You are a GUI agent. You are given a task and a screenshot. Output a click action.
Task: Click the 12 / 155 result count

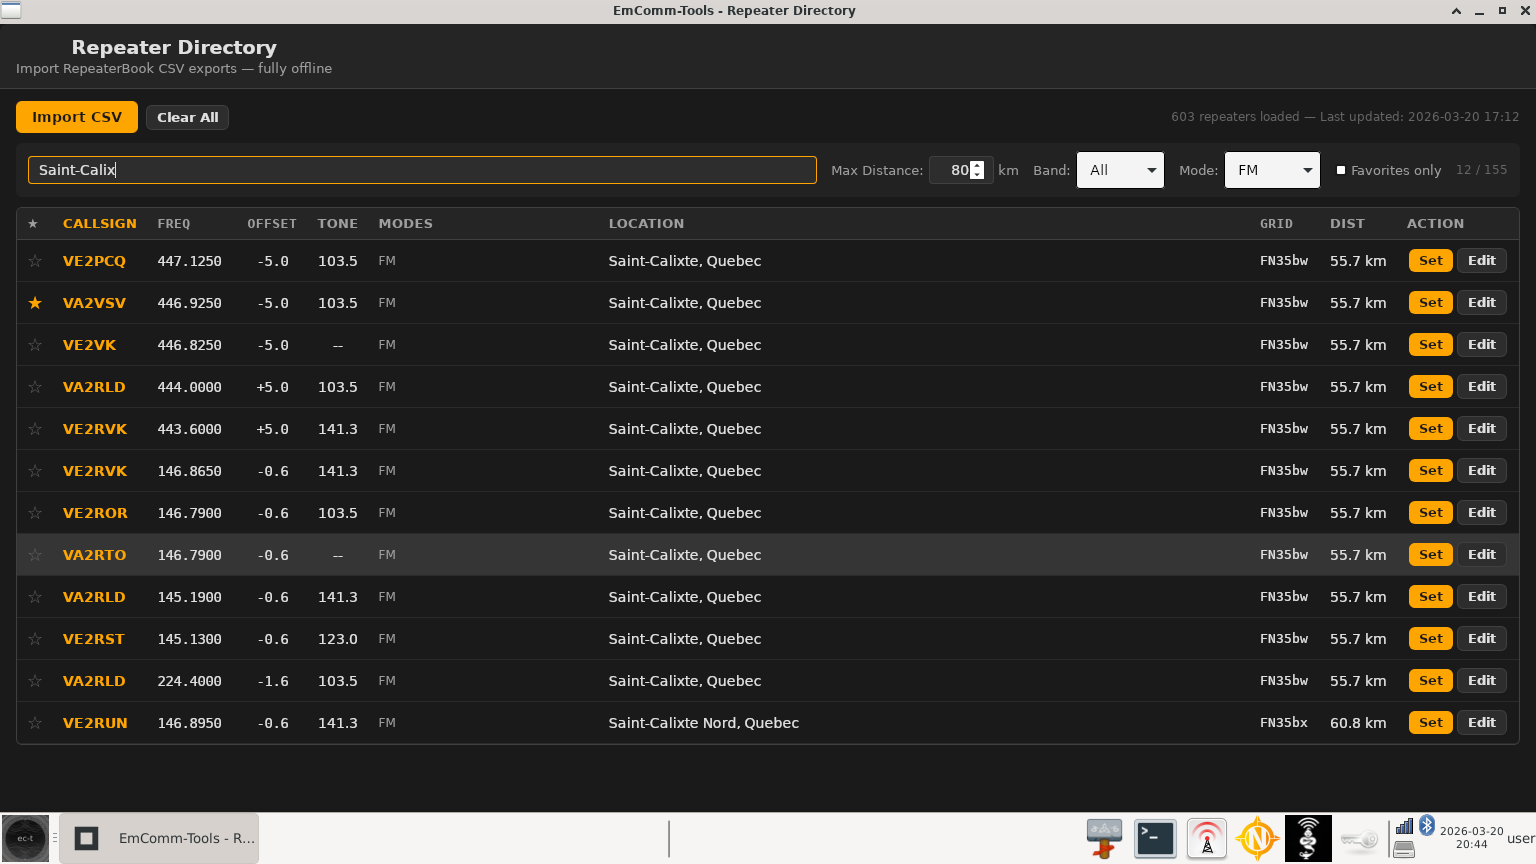(1481, 170)
